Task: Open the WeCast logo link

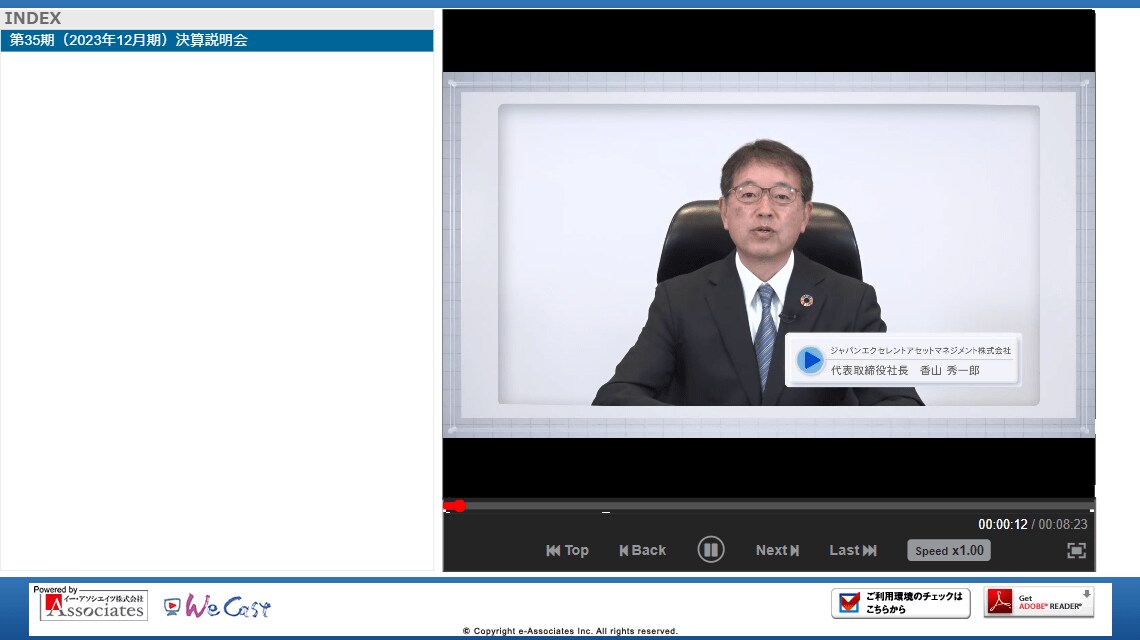Action: (218, 606)
